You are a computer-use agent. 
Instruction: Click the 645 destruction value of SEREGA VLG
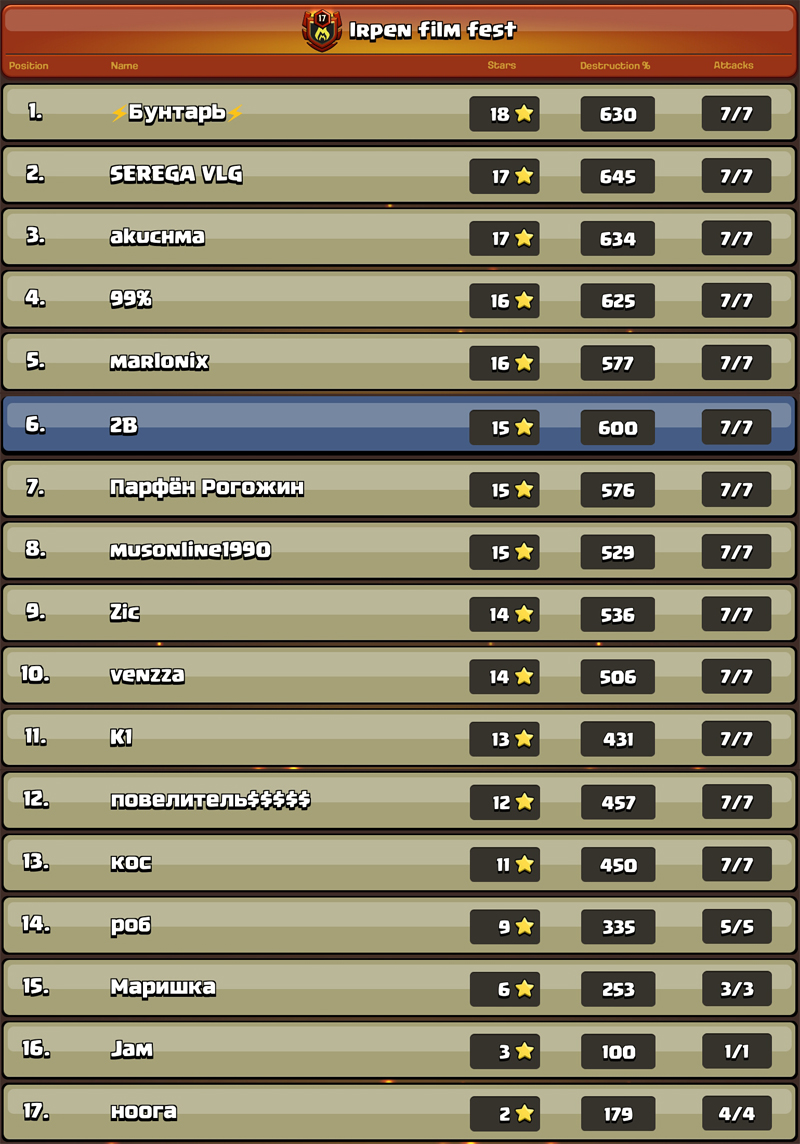pos(618,177)
